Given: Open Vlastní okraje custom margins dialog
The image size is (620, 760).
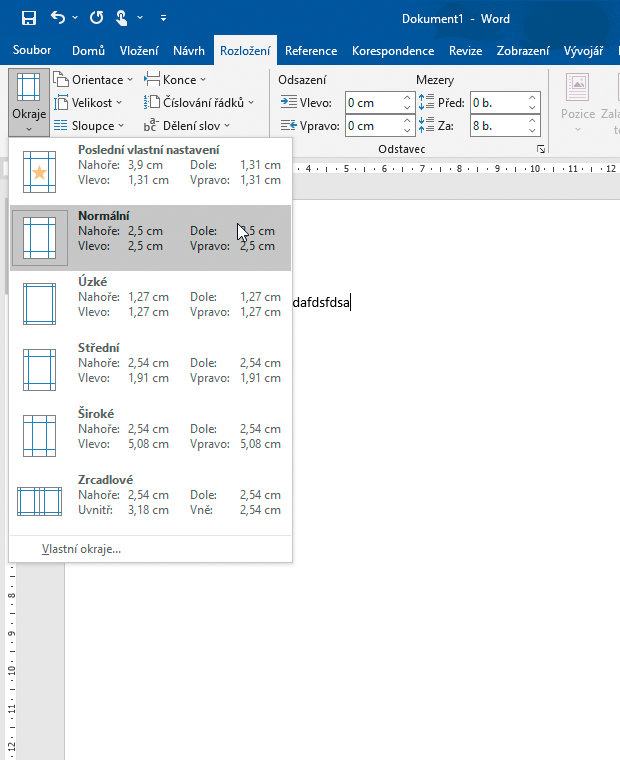Looking at the screenshot, I should click(x=81, y=549).
